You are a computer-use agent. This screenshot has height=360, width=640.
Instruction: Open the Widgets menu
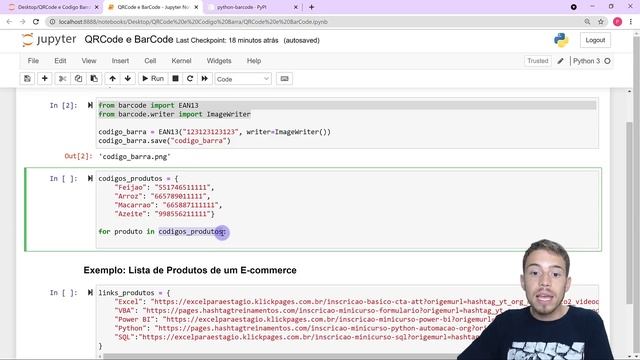[219, 61]
